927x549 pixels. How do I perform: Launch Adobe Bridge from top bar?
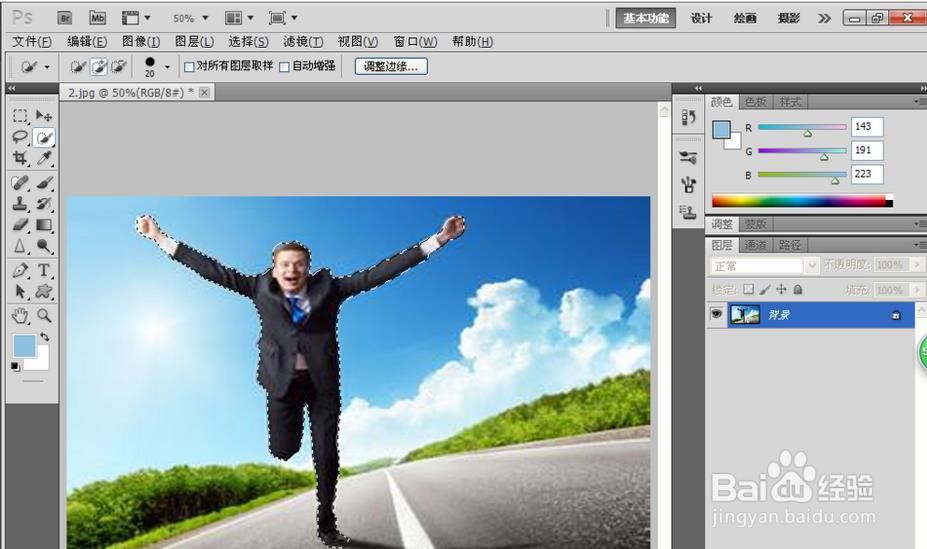point(64,18)
